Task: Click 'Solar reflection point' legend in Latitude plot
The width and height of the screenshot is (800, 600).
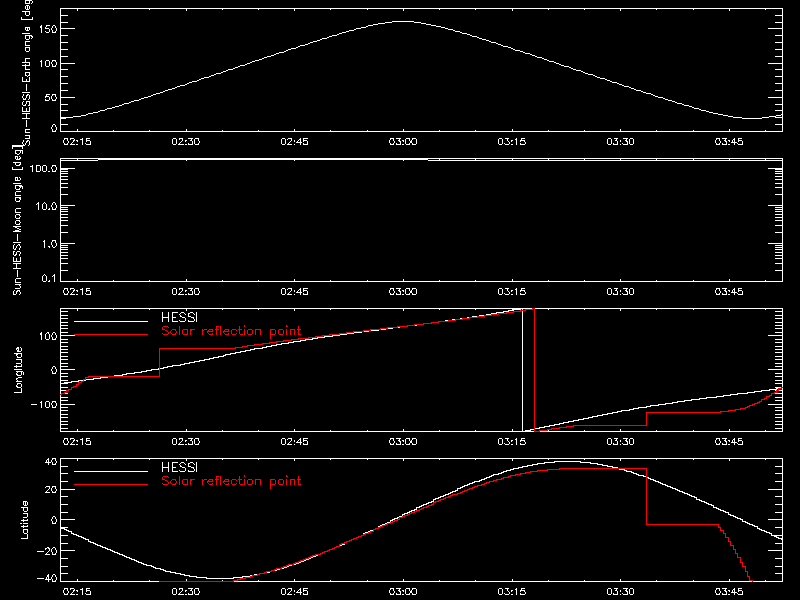Action: click(x=231, y=481)
